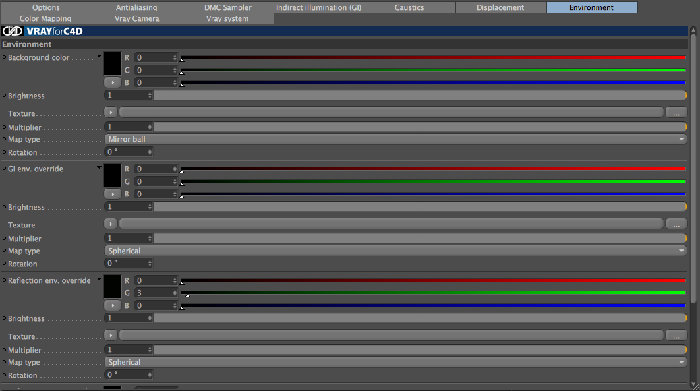Image resolution: width=700 pixels, height=391 pixels.
Task: Click the GI env. override green slider
Action: (433, 182)
